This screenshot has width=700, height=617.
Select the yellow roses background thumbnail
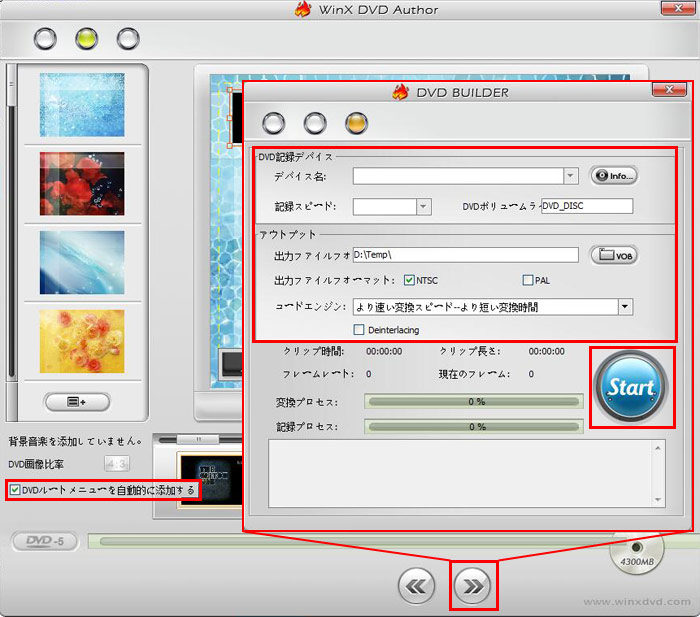[82, 341]
